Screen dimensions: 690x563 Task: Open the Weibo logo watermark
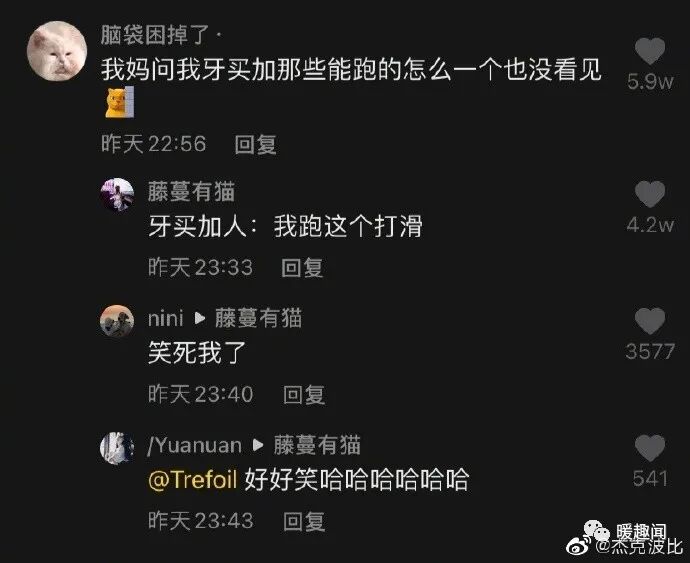click(580, 546)
